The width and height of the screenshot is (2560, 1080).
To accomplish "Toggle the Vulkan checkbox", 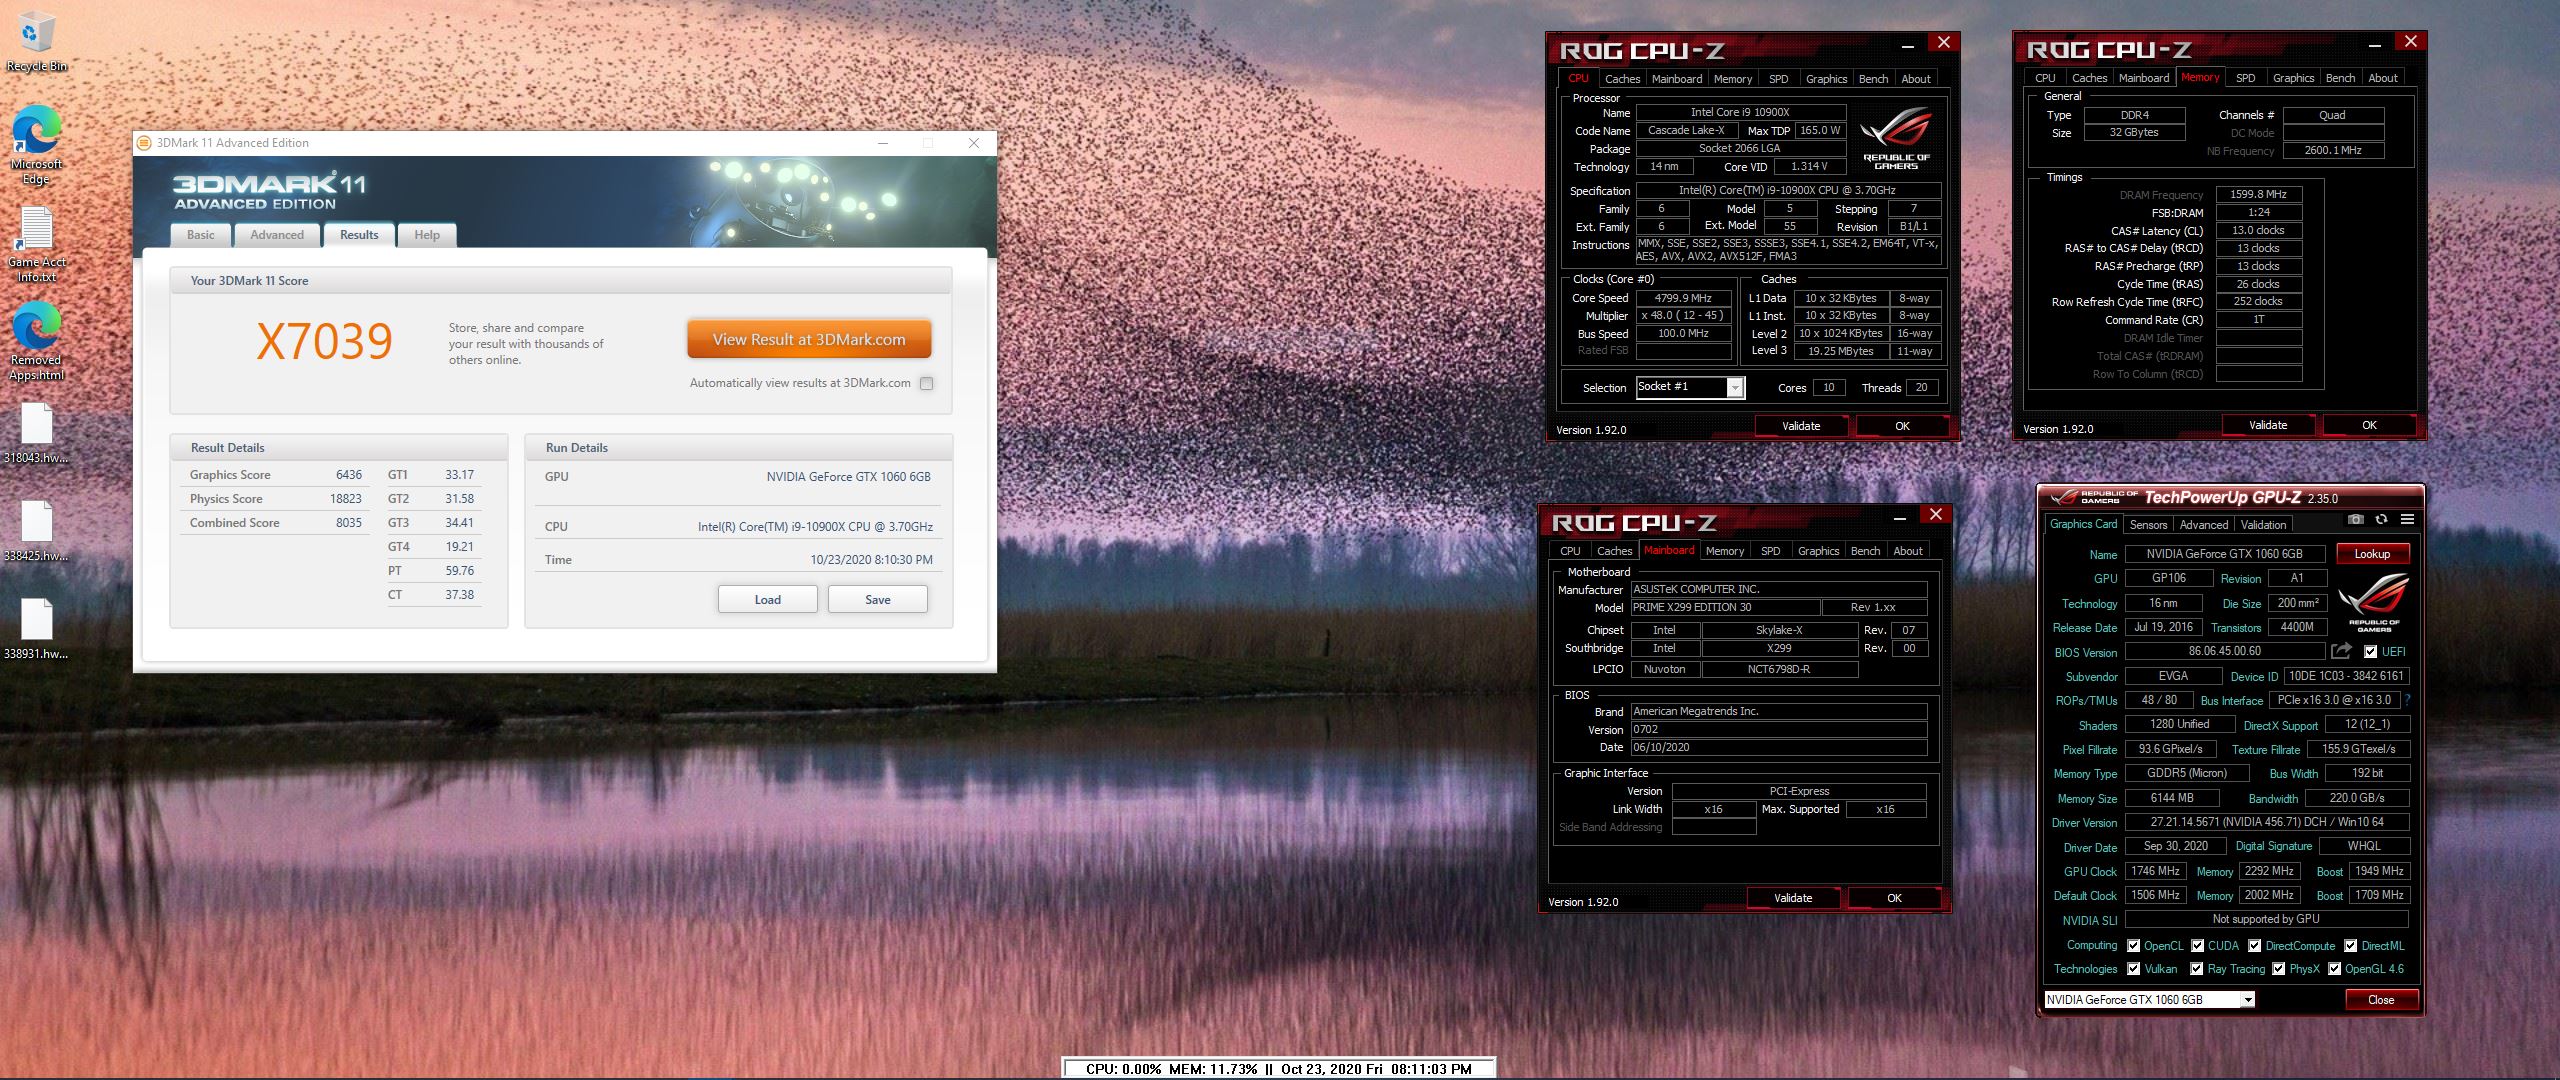I will point(2133,969).
